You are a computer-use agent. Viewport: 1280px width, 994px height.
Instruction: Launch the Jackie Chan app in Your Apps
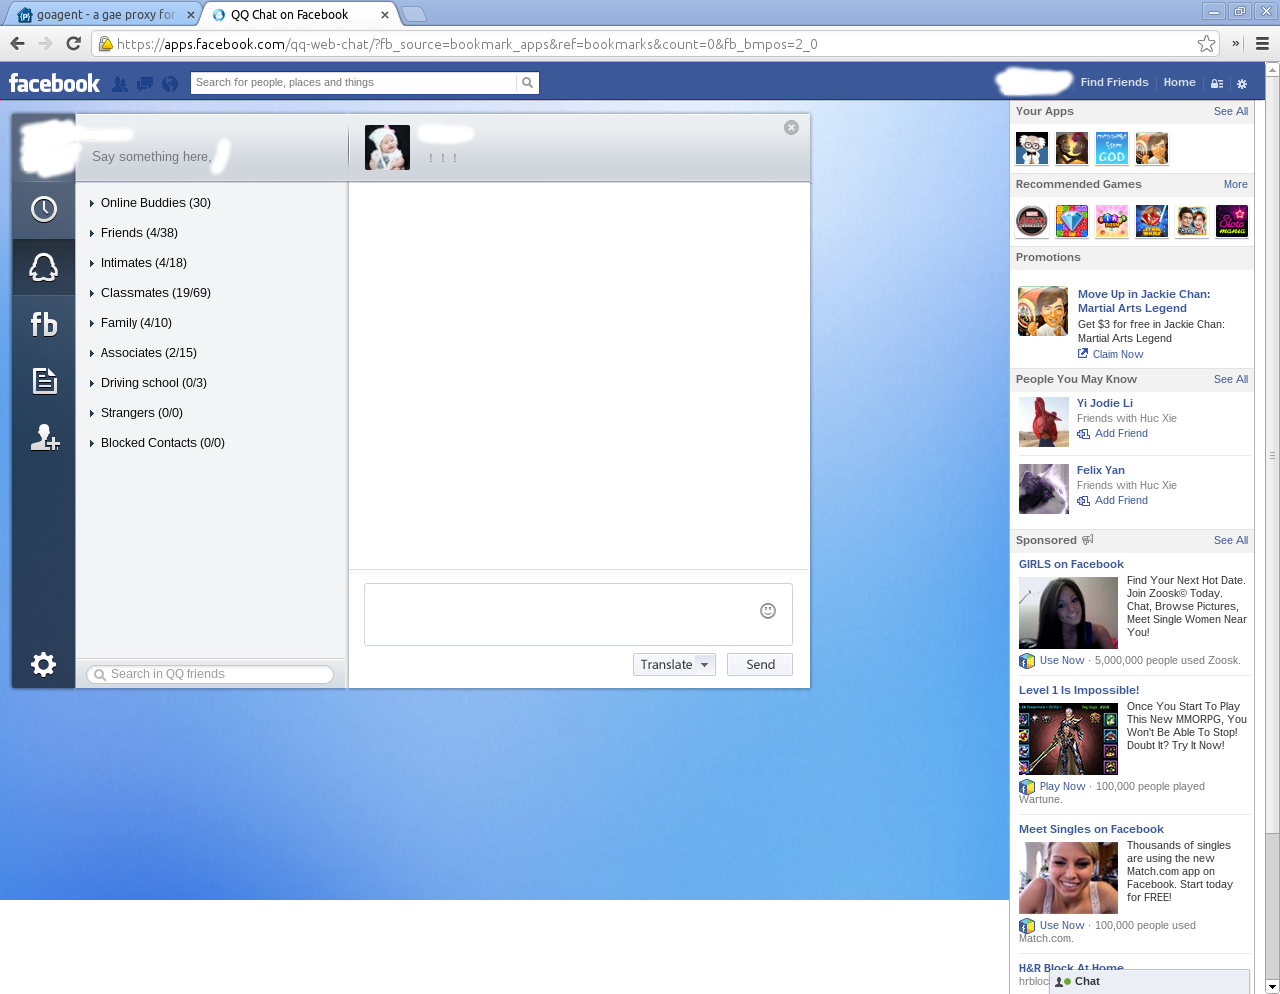[x=1152, y=148]
